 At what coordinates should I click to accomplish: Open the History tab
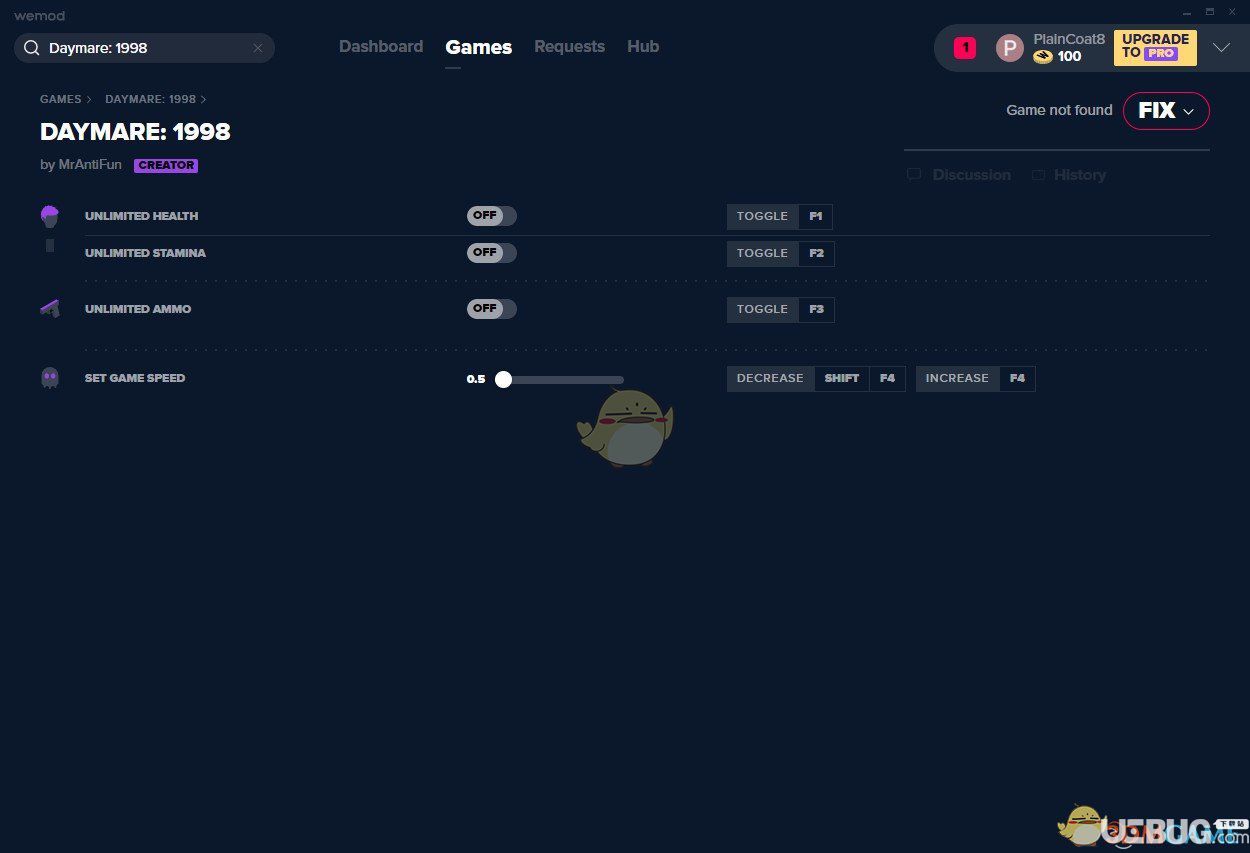[x=1080, y=175]
